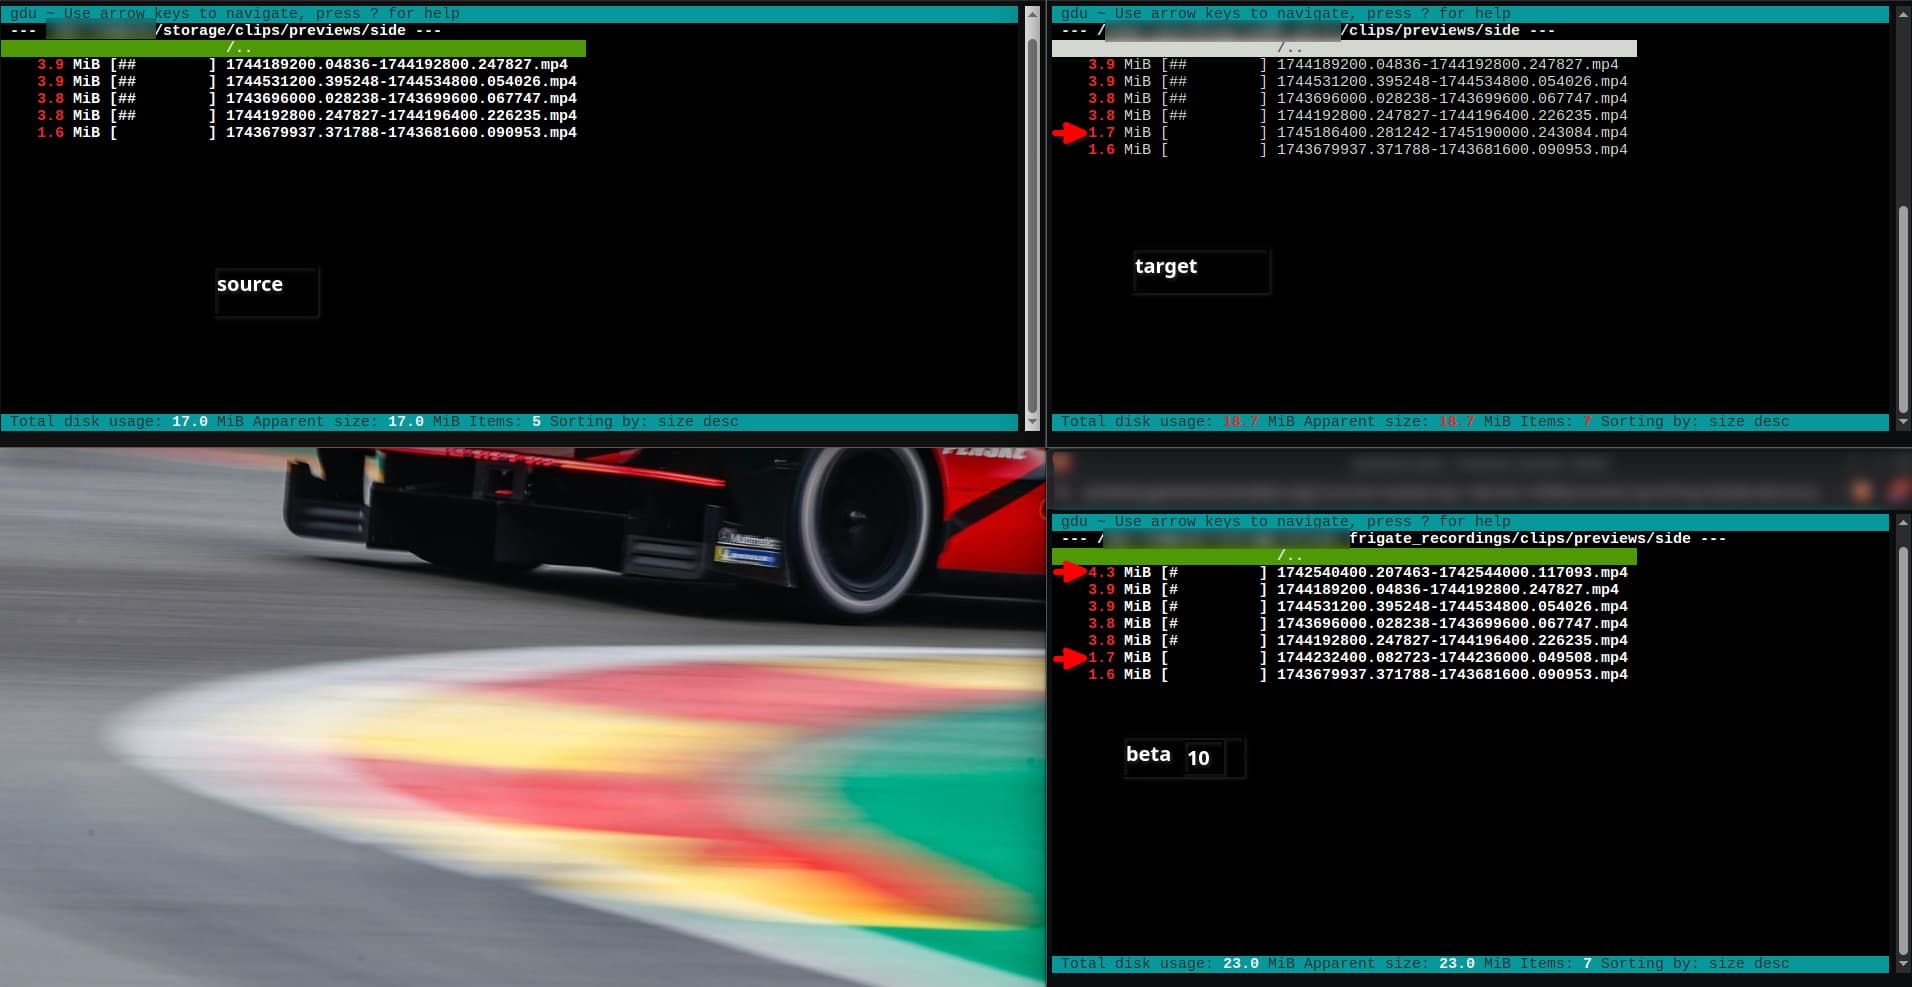Select the /.. row in the frigate_recordings gdu window
Image resolution: width=1912 pixels, height=987 pixels.
point(1344,555)
